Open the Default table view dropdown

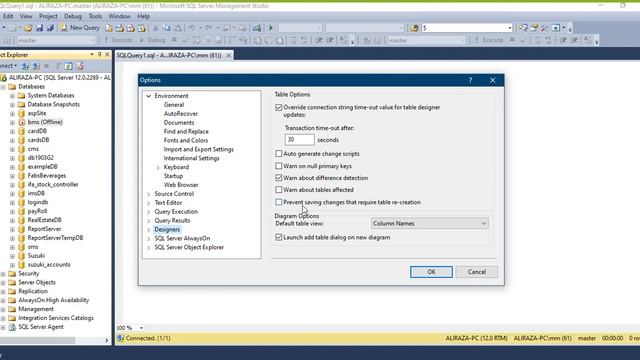pyautogui.click(x=429, y=223)
